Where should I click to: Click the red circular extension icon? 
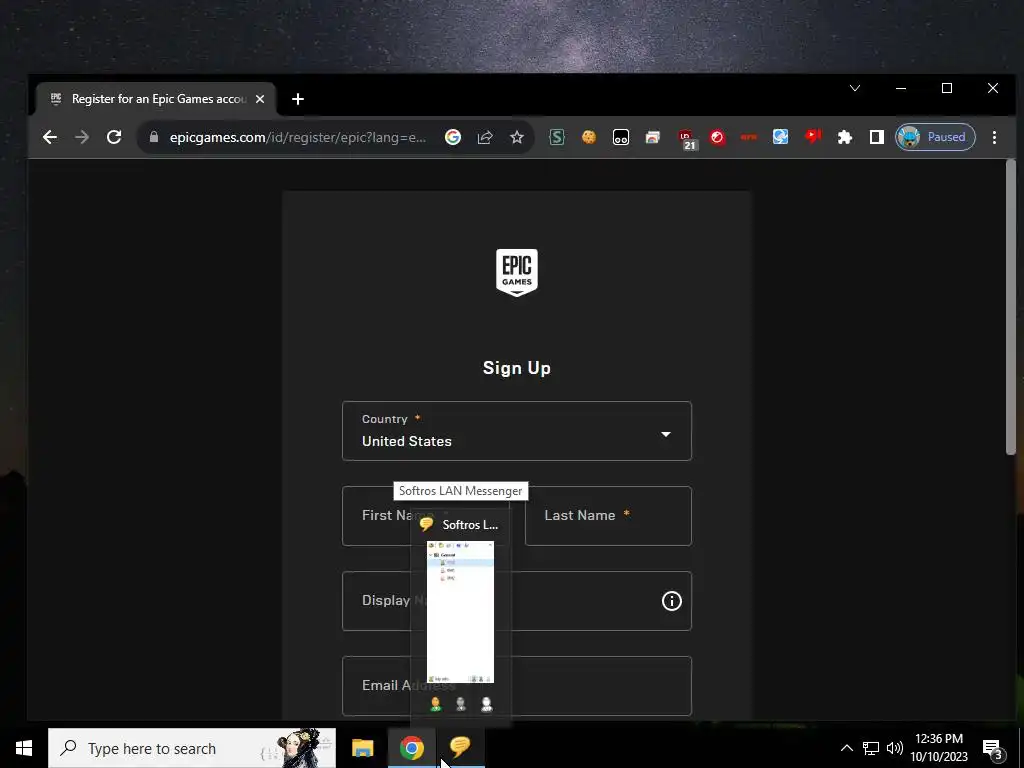[717, 137]
